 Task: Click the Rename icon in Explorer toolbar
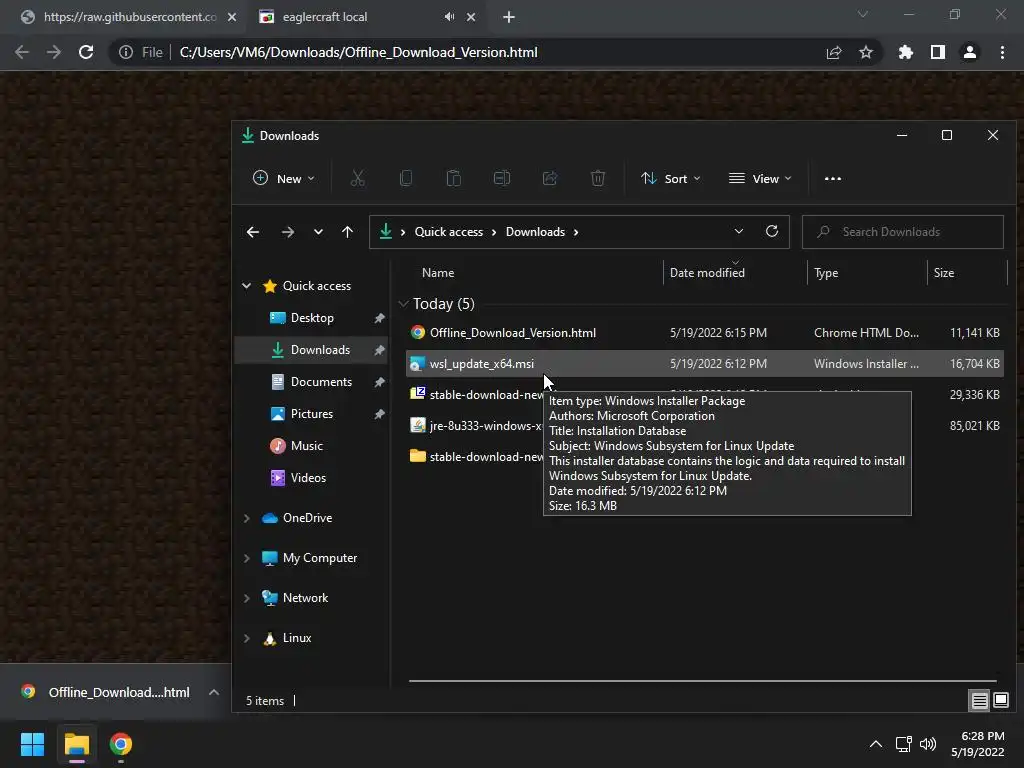coord(502,178)
